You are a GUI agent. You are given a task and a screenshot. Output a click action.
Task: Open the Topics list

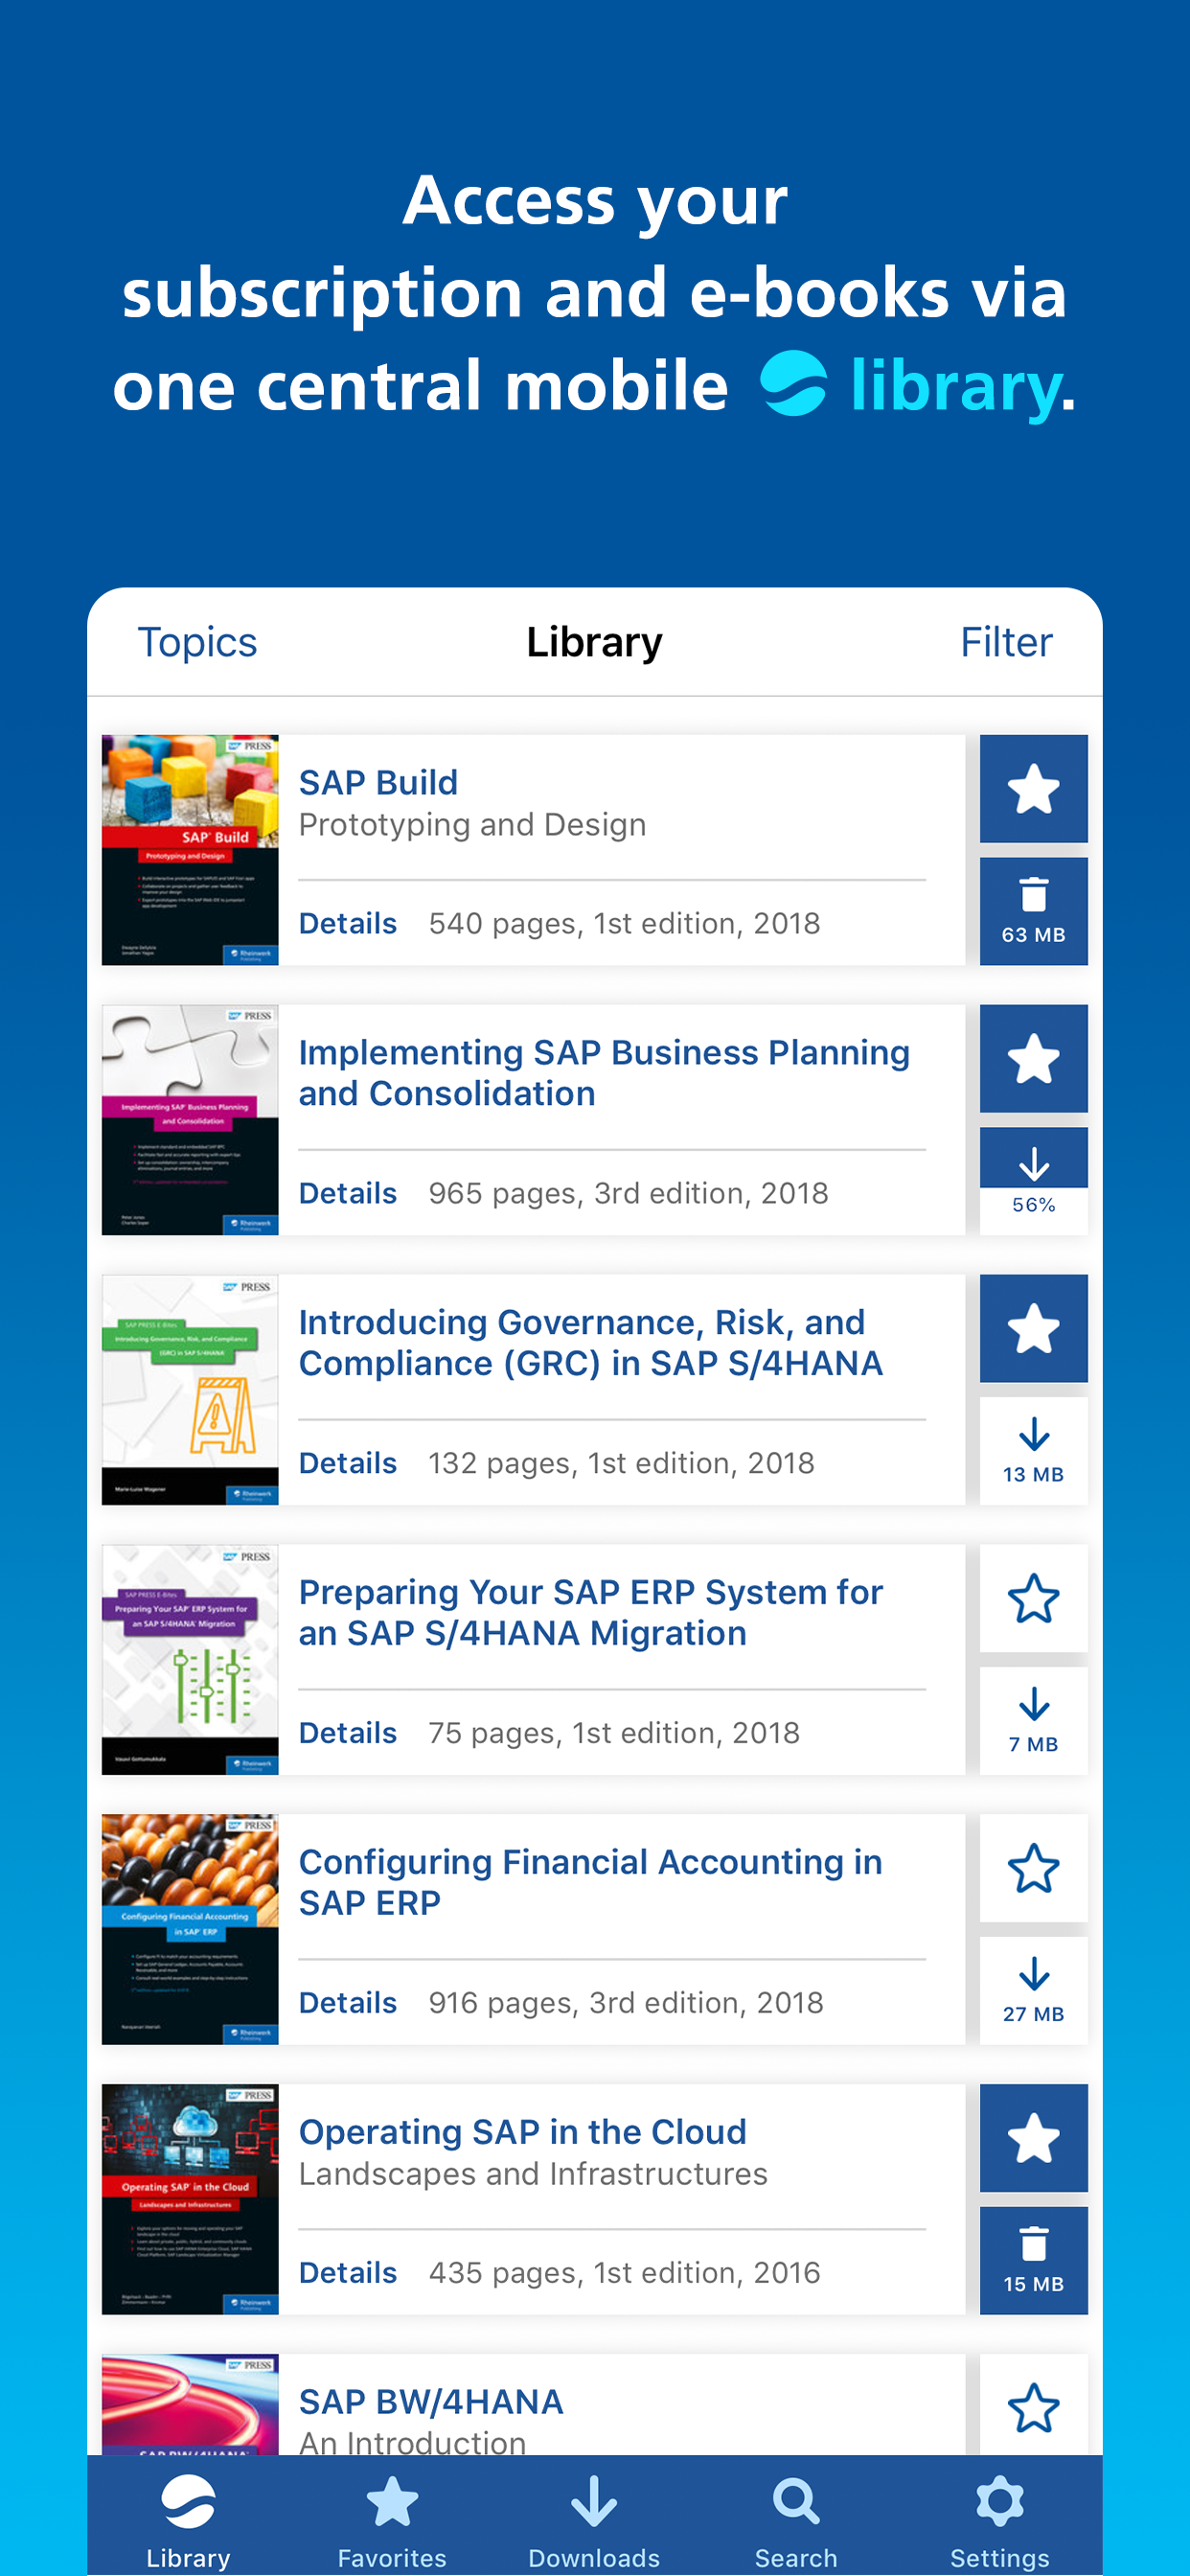[197, 642]
